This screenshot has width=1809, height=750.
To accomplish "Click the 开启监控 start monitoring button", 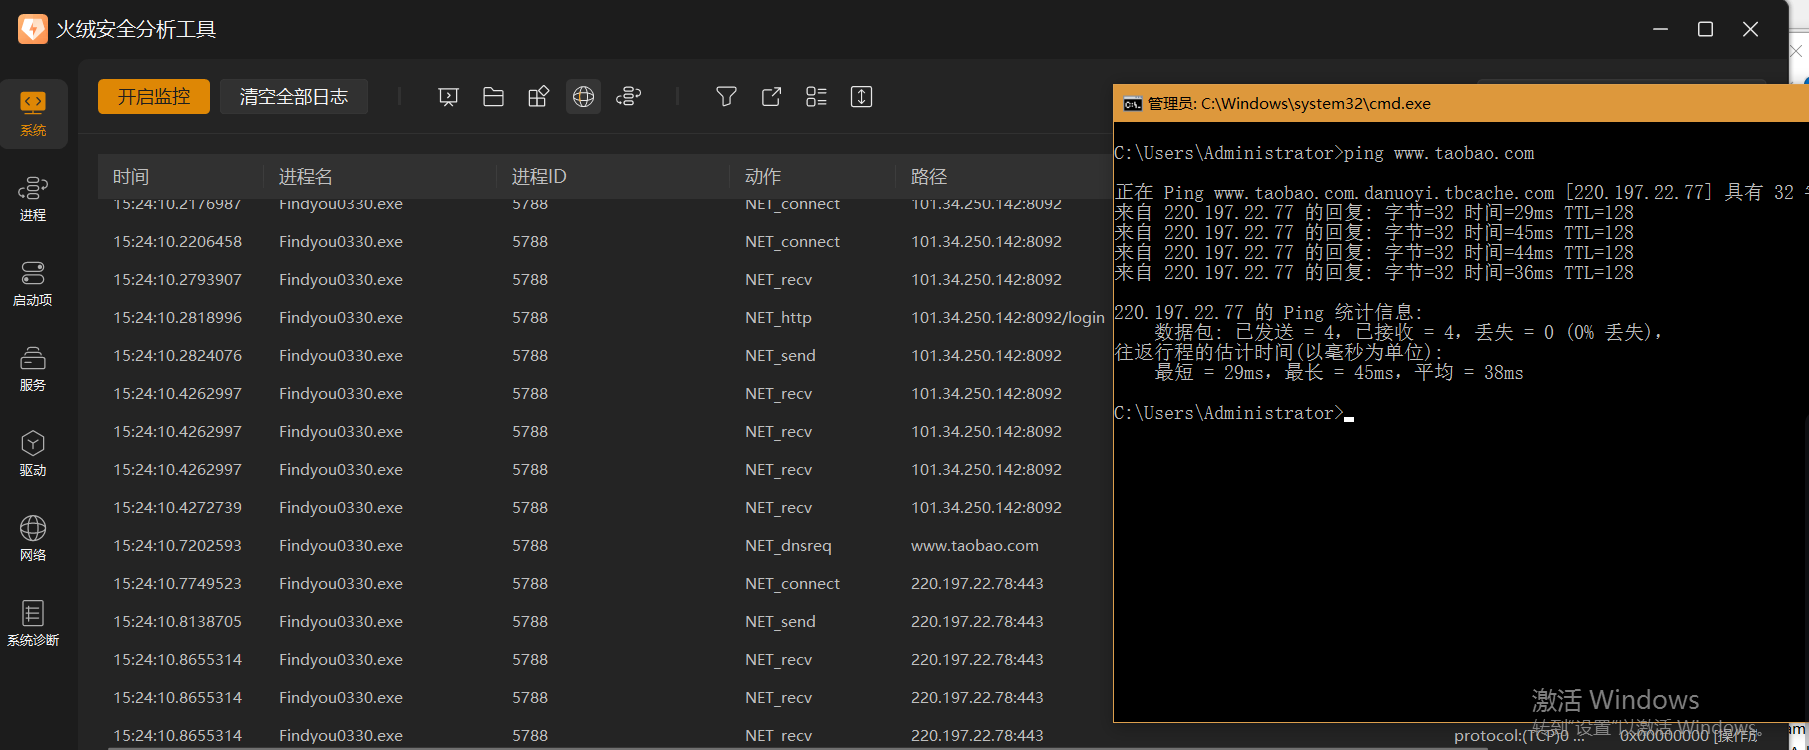I will 154,97.
